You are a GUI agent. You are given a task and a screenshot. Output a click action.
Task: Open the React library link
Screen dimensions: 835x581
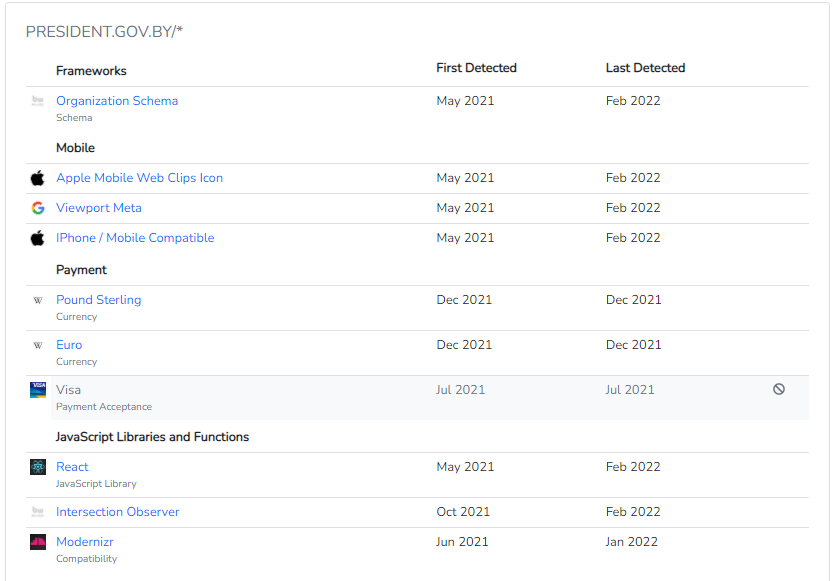click(72, 467)
